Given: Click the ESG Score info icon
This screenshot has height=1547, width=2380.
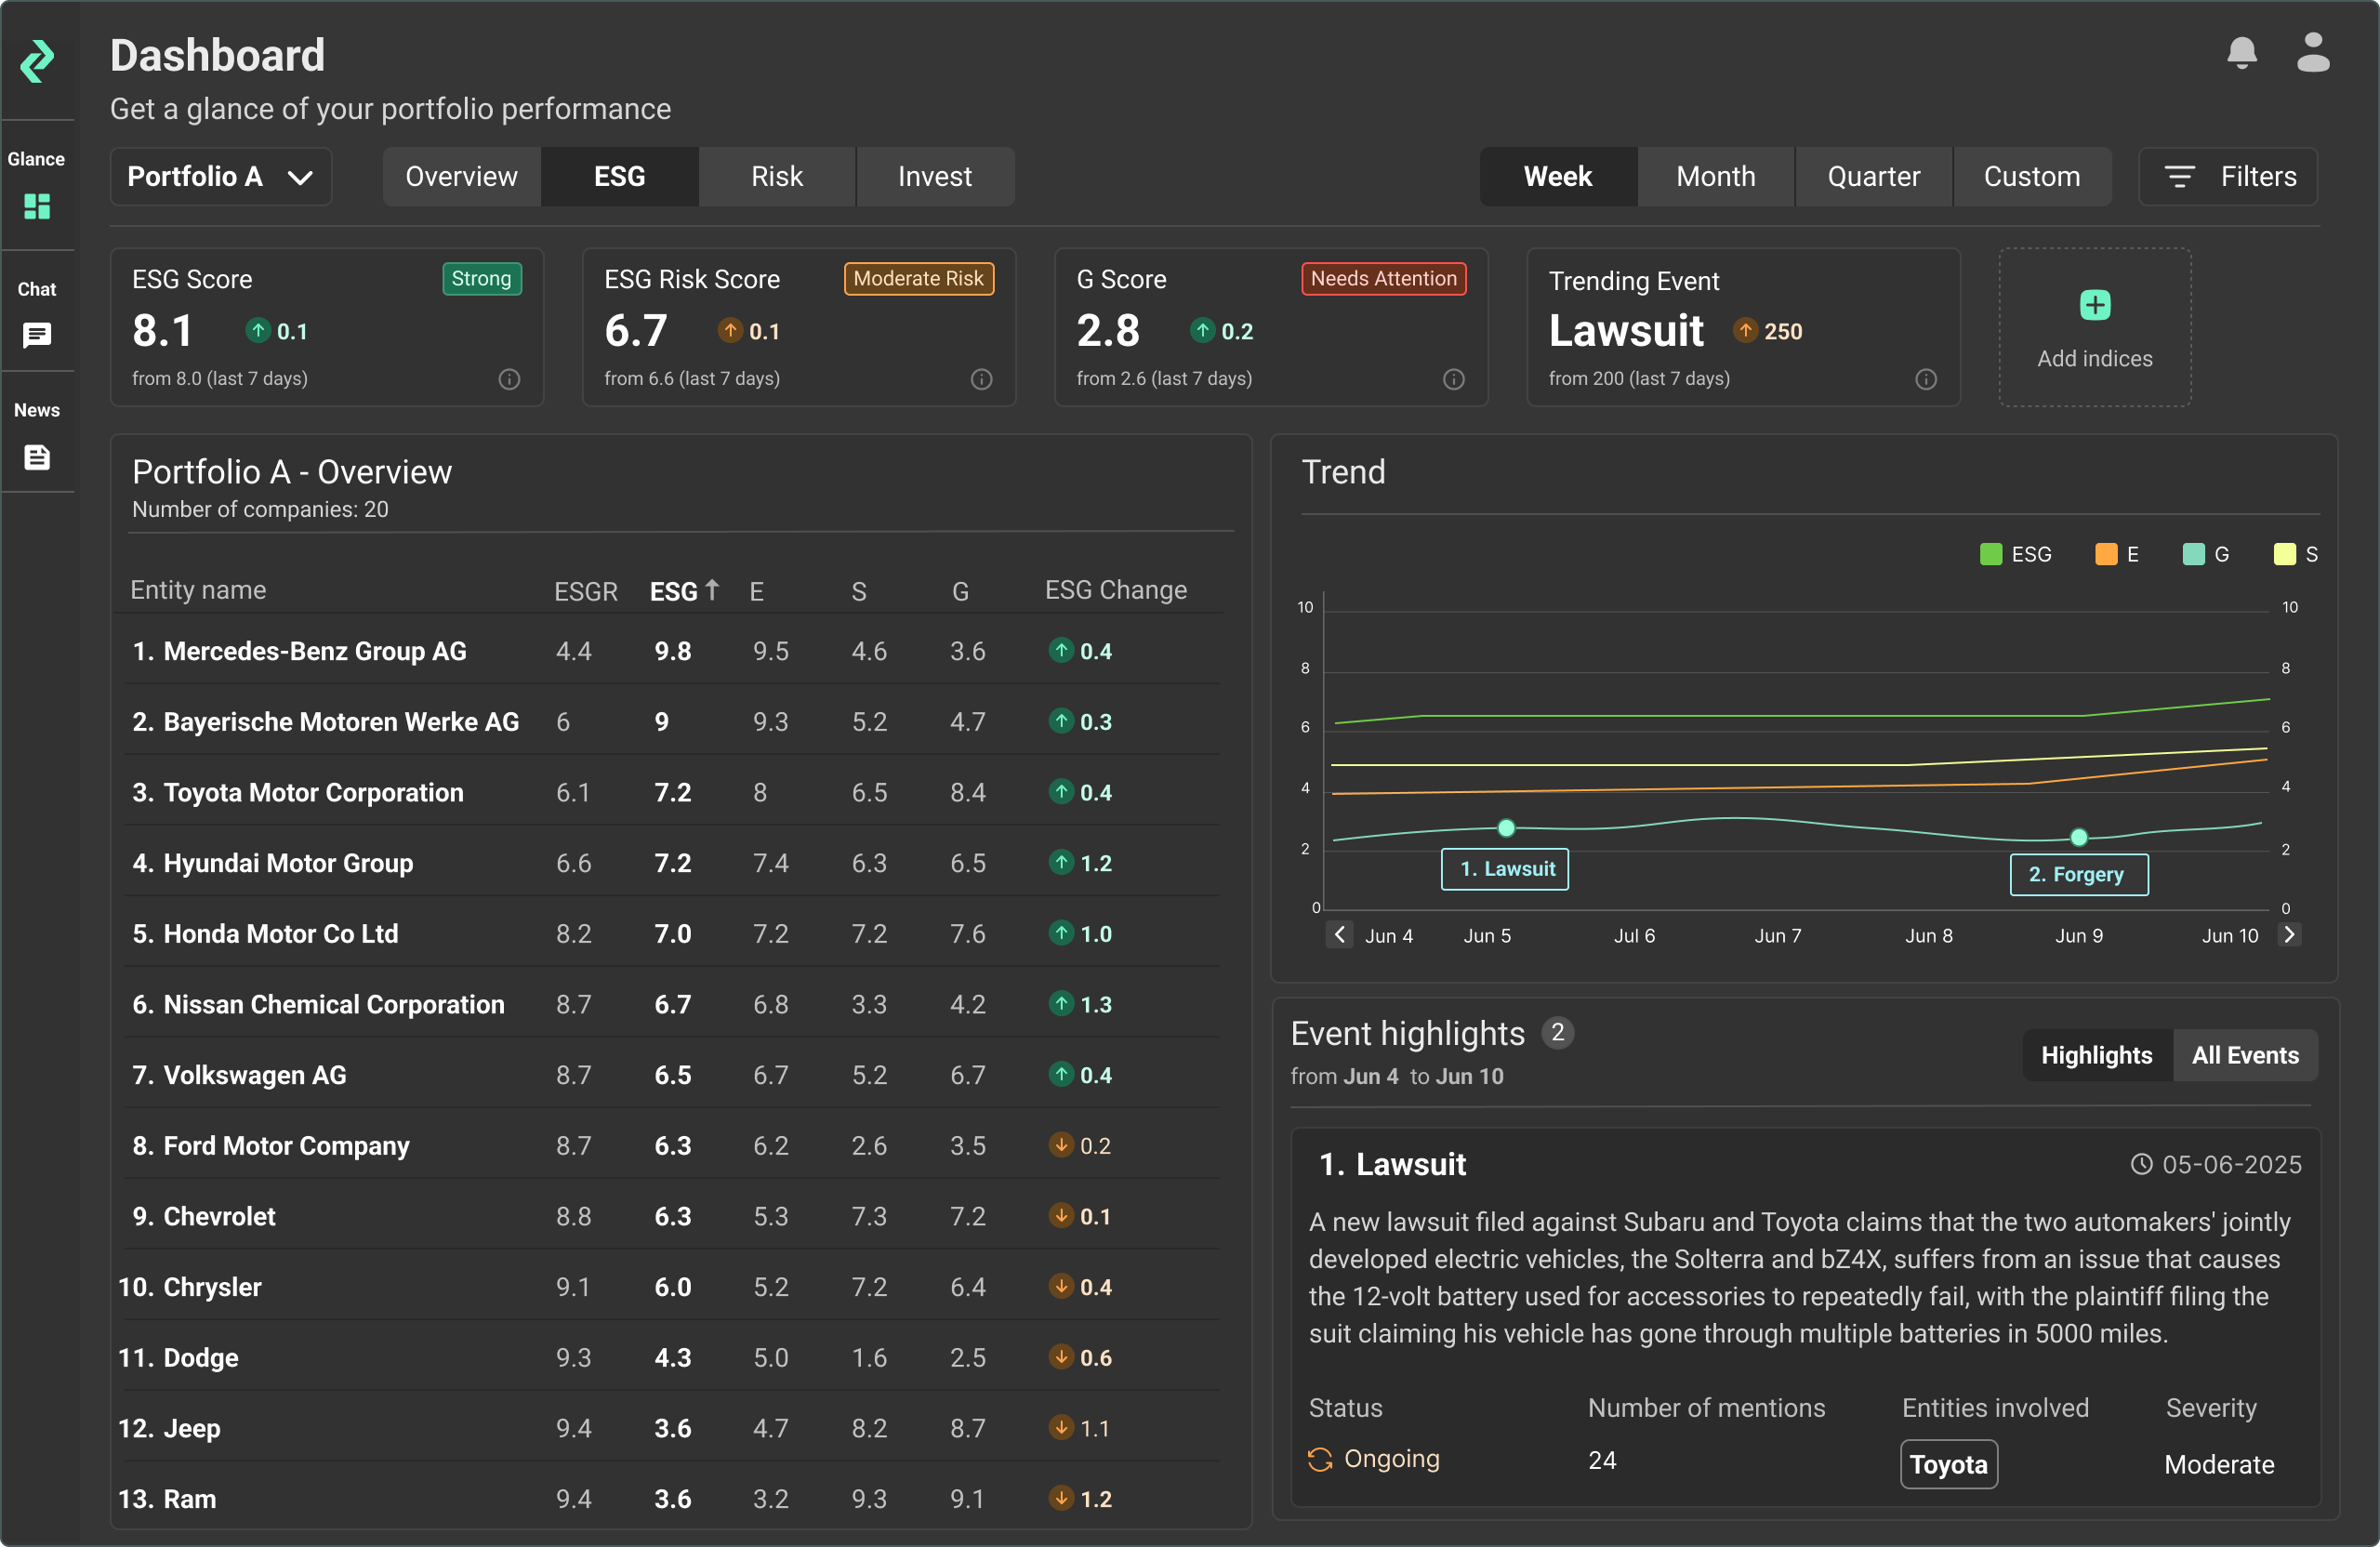Looking at the screenshot, I should [509, 379].
